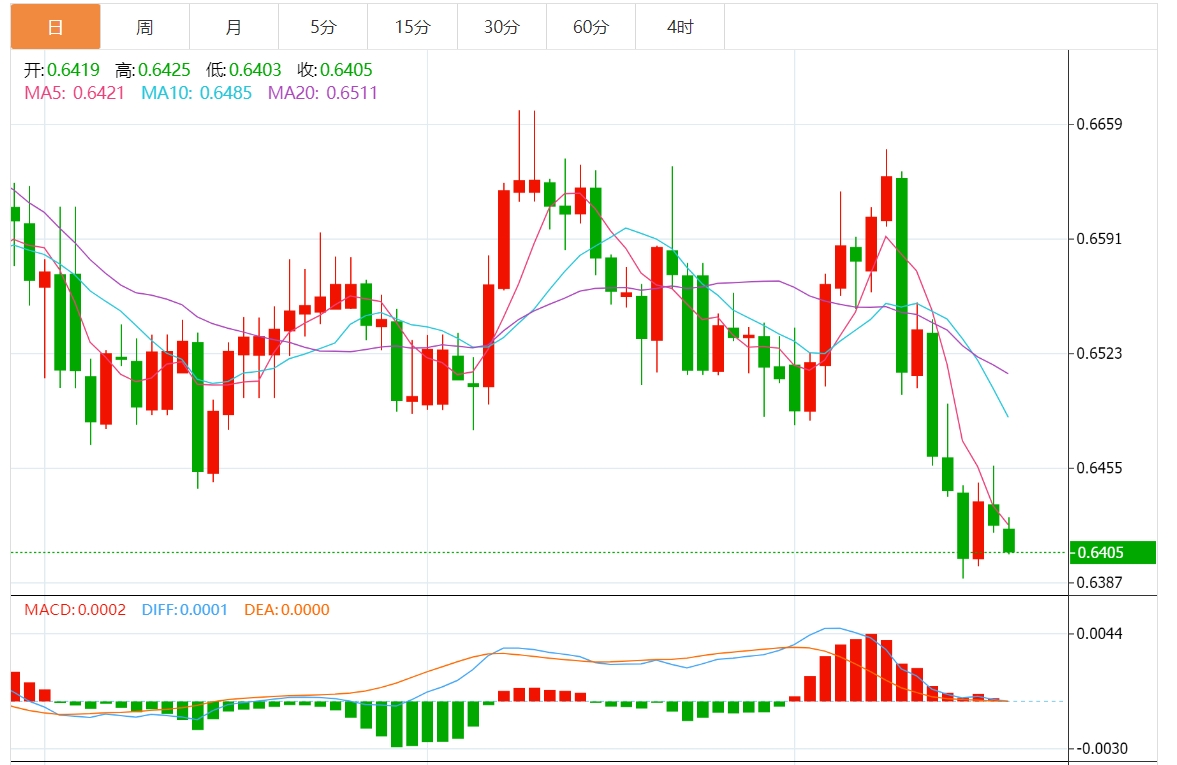Image resolution: width=1177 pixels, height=765 pixels.
Task: Click the 0.6591 price axis label
Action: [1100, 239]
